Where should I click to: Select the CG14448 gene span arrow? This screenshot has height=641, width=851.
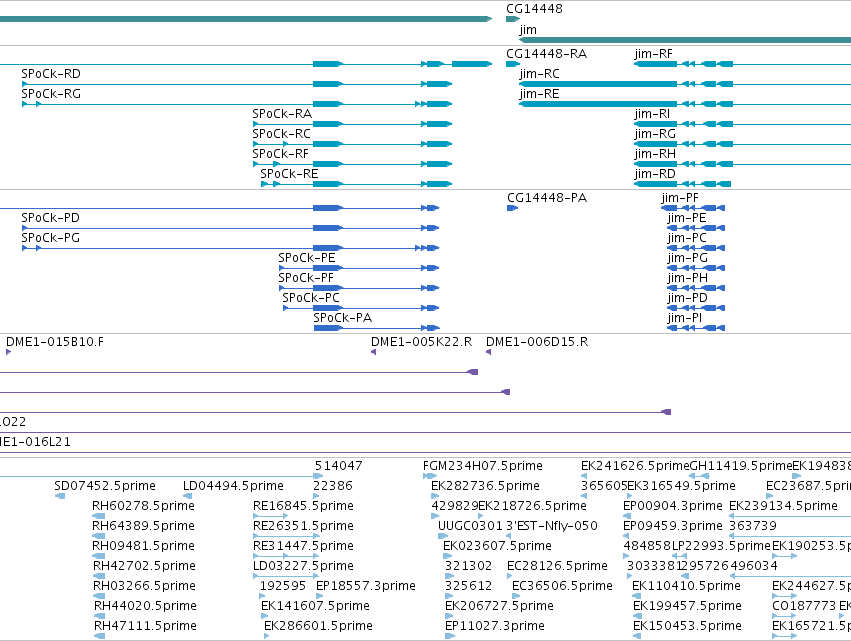coord(513,19)
